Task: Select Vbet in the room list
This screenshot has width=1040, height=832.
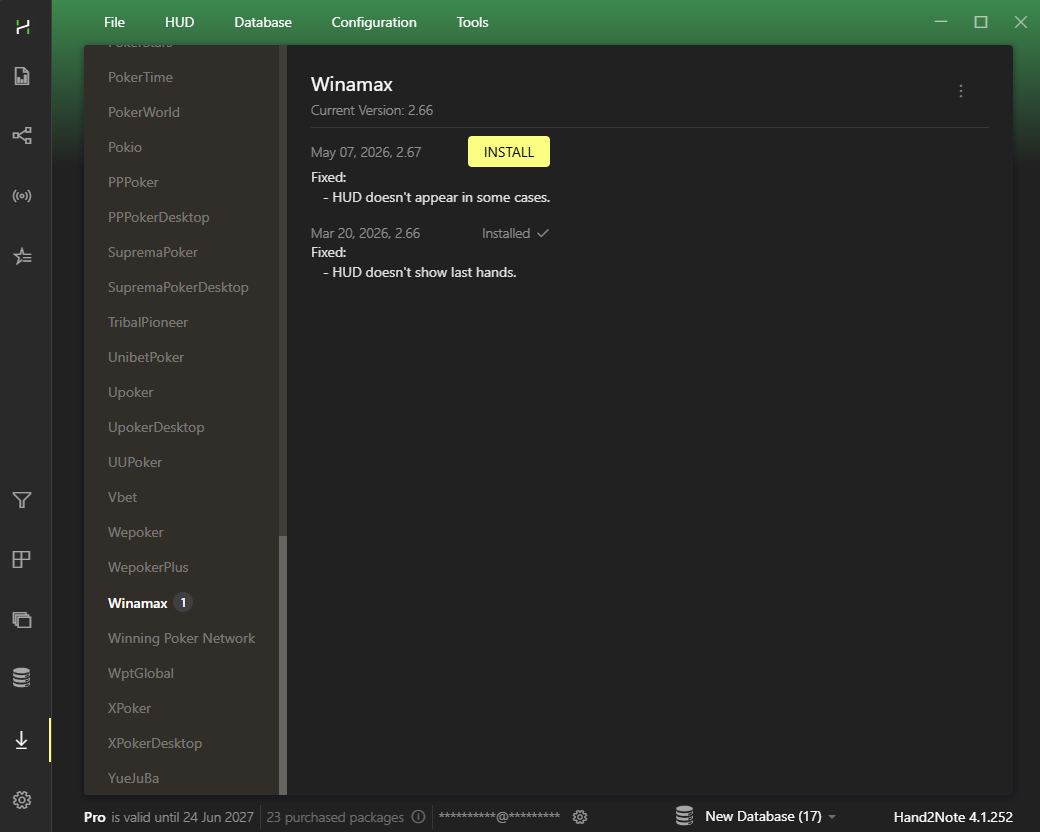Action: point(122,498)
